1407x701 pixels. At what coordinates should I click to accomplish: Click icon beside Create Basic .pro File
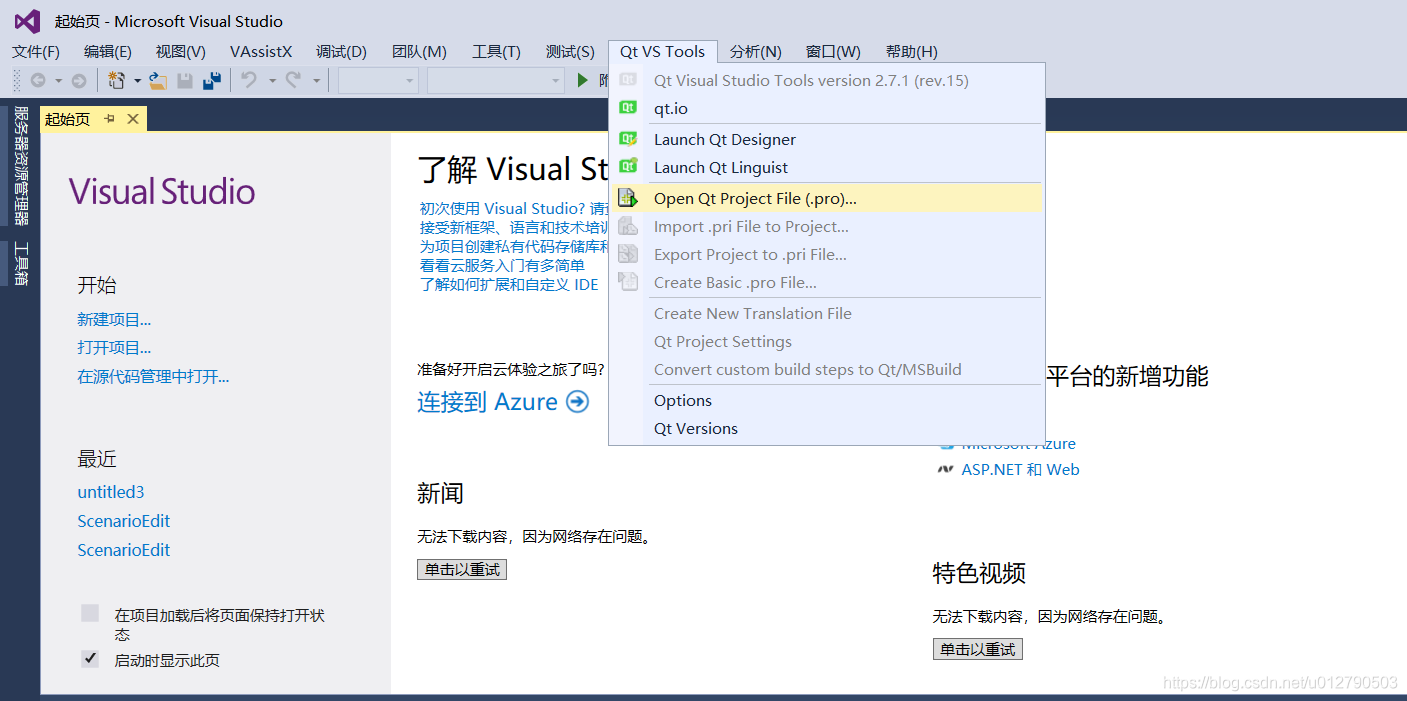628,282
